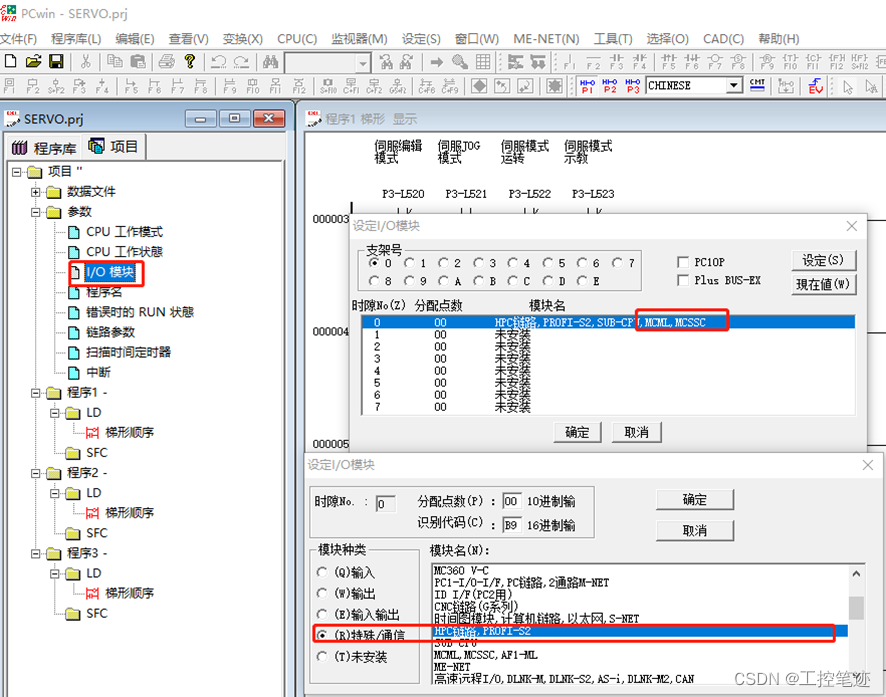Click the Redo arrow icon
Image resolution: width=886 pixels, height=697 pixels.
241,61
